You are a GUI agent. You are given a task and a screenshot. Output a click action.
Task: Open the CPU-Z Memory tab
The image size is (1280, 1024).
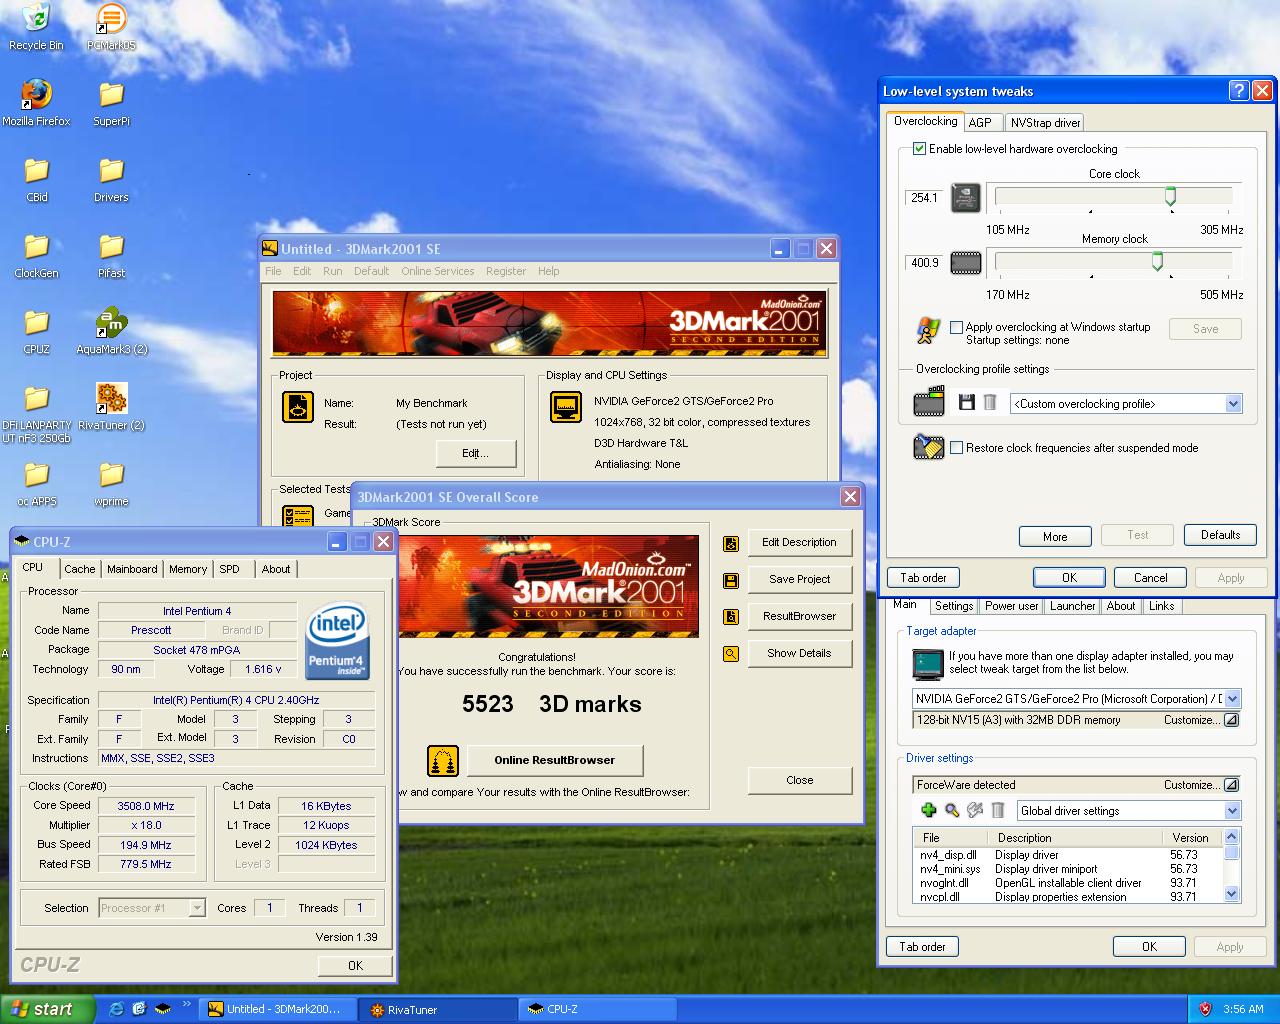tap(188, 569)
